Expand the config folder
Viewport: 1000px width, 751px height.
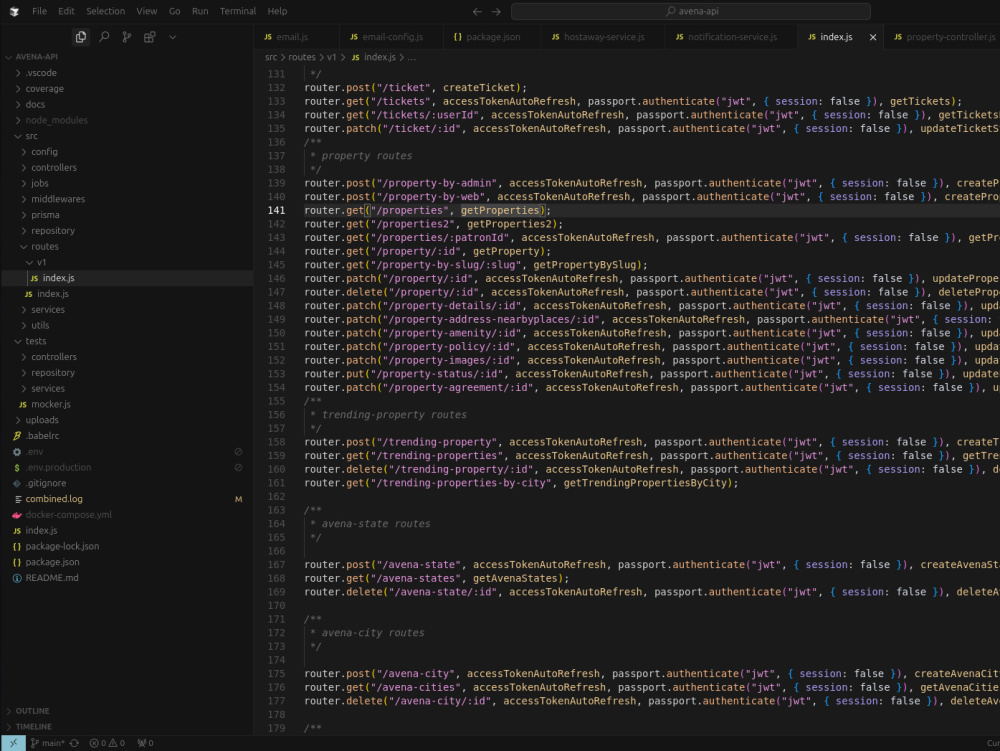coord(128,152)
